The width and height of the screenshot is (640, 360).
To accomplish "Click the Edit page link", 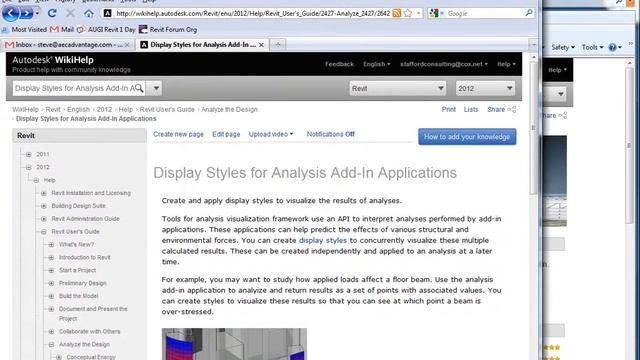I will [226, 134].
